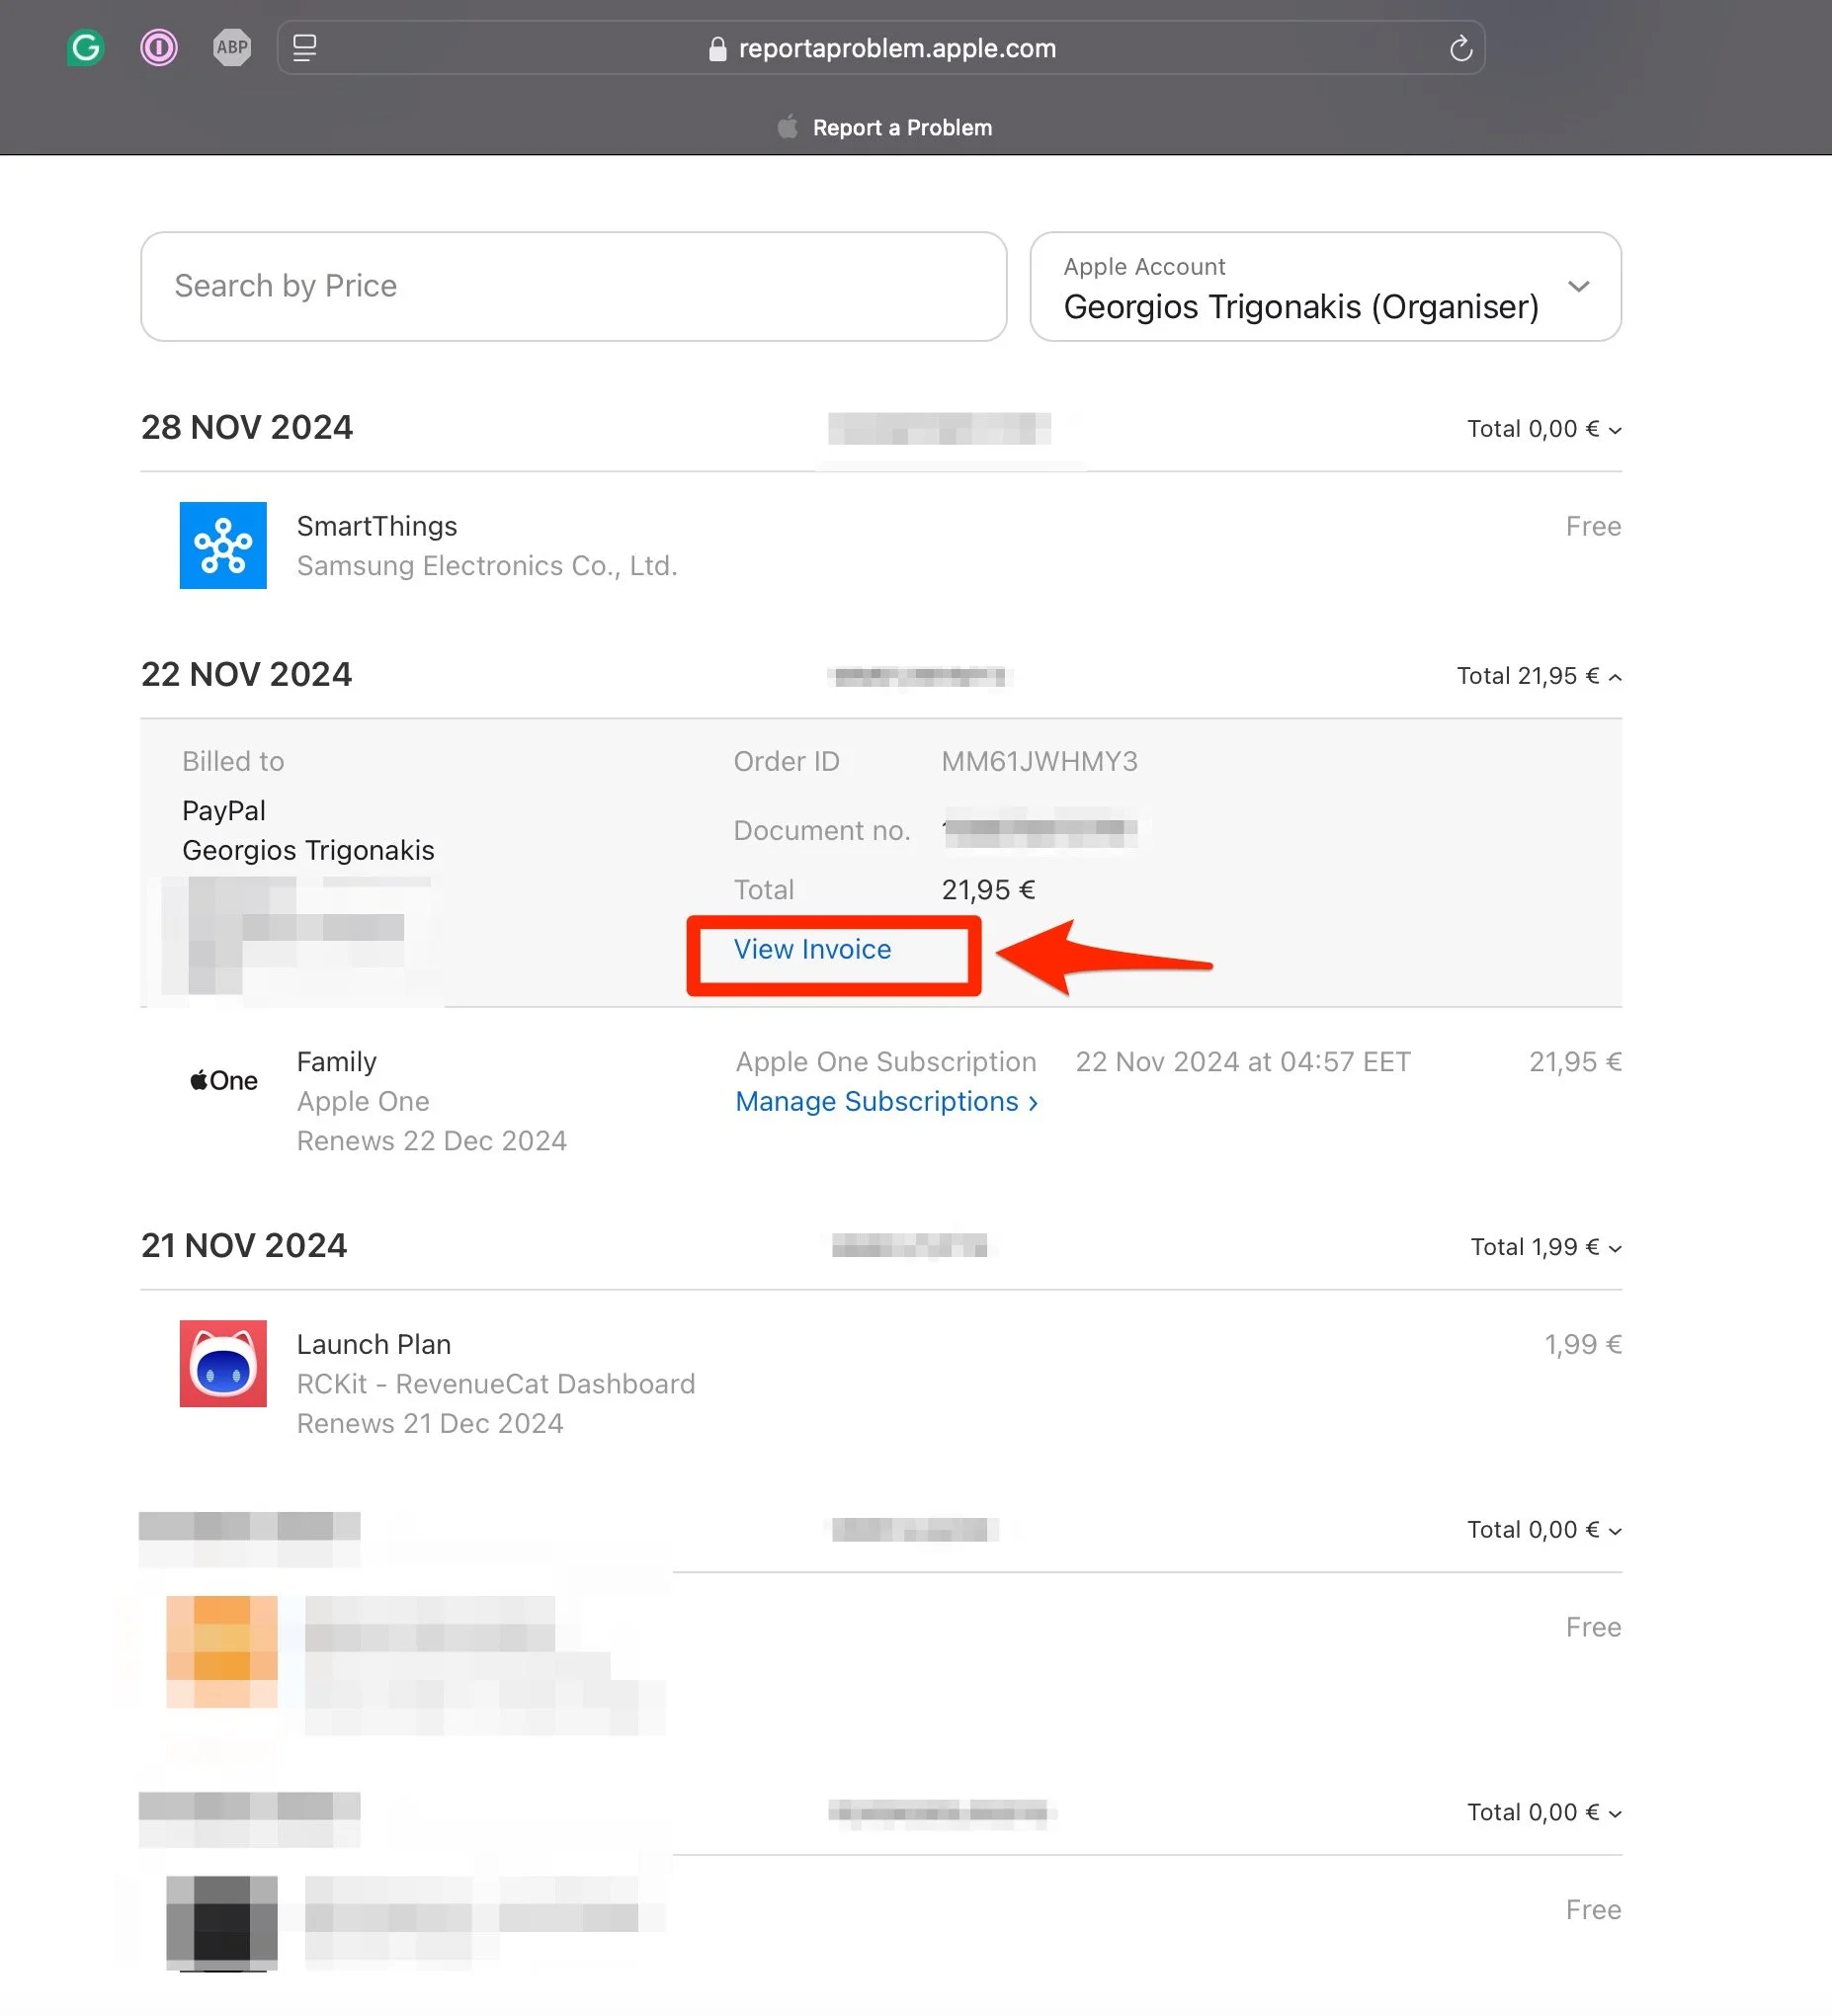1832x2016 pixels.
Task: Click the Renews 21 Dec 2024 text
Action: point(430,1424)
